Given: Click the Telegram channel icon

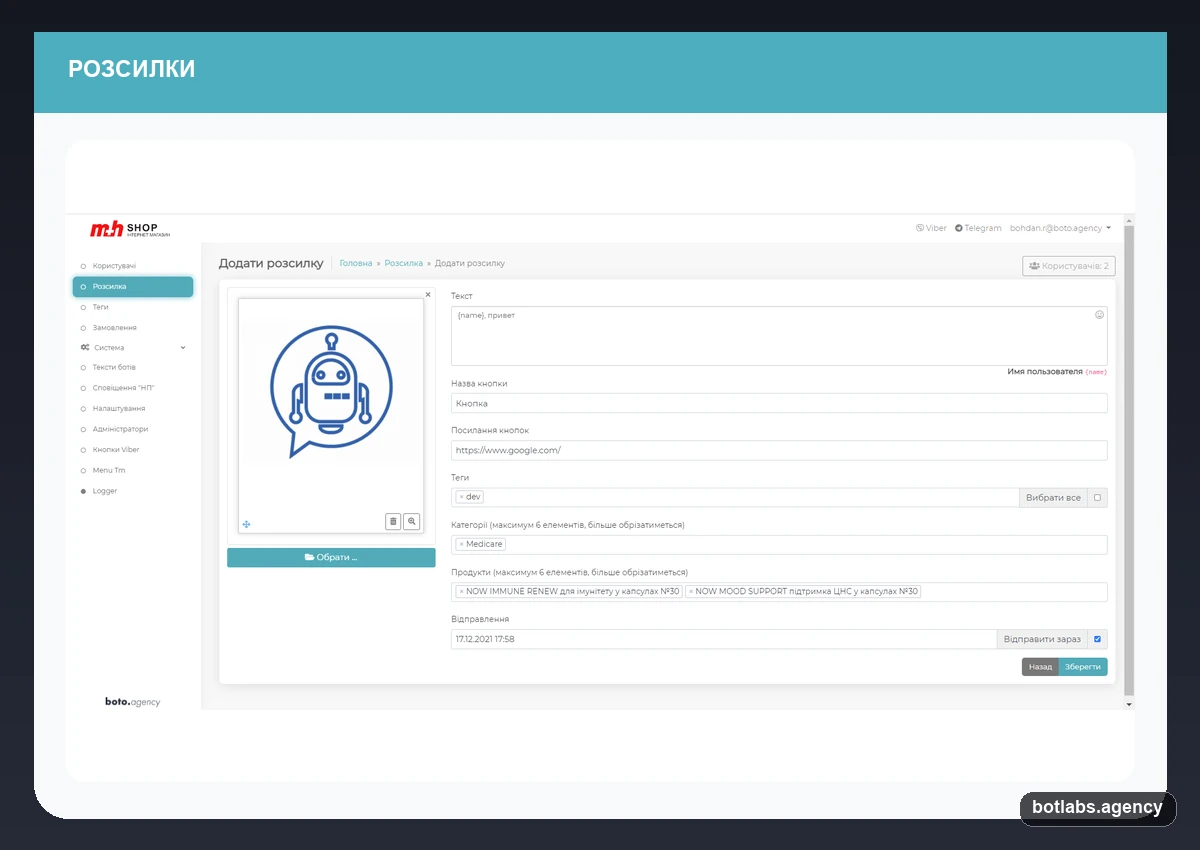Looking at the screenshot, I should pos(959,228).
